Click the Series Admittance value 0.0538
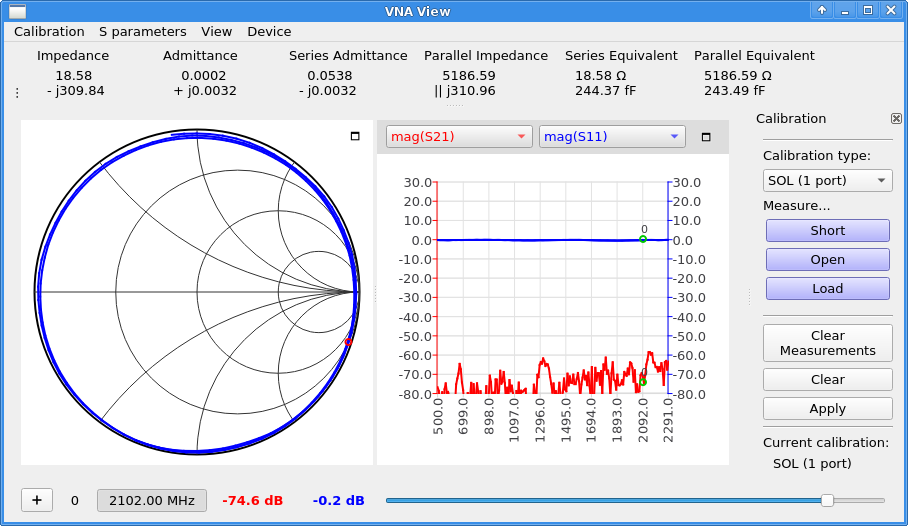The image size is (908, 526). pyautogui.click(x=329, y=76)
